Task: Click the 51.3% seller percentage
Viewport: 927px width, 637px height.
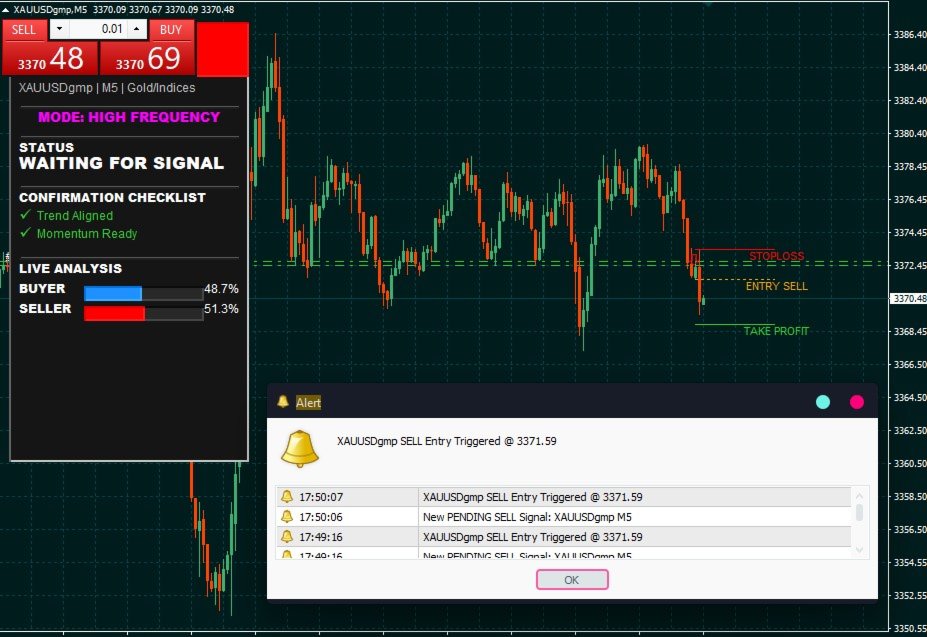Action: (x=221, y=309)
